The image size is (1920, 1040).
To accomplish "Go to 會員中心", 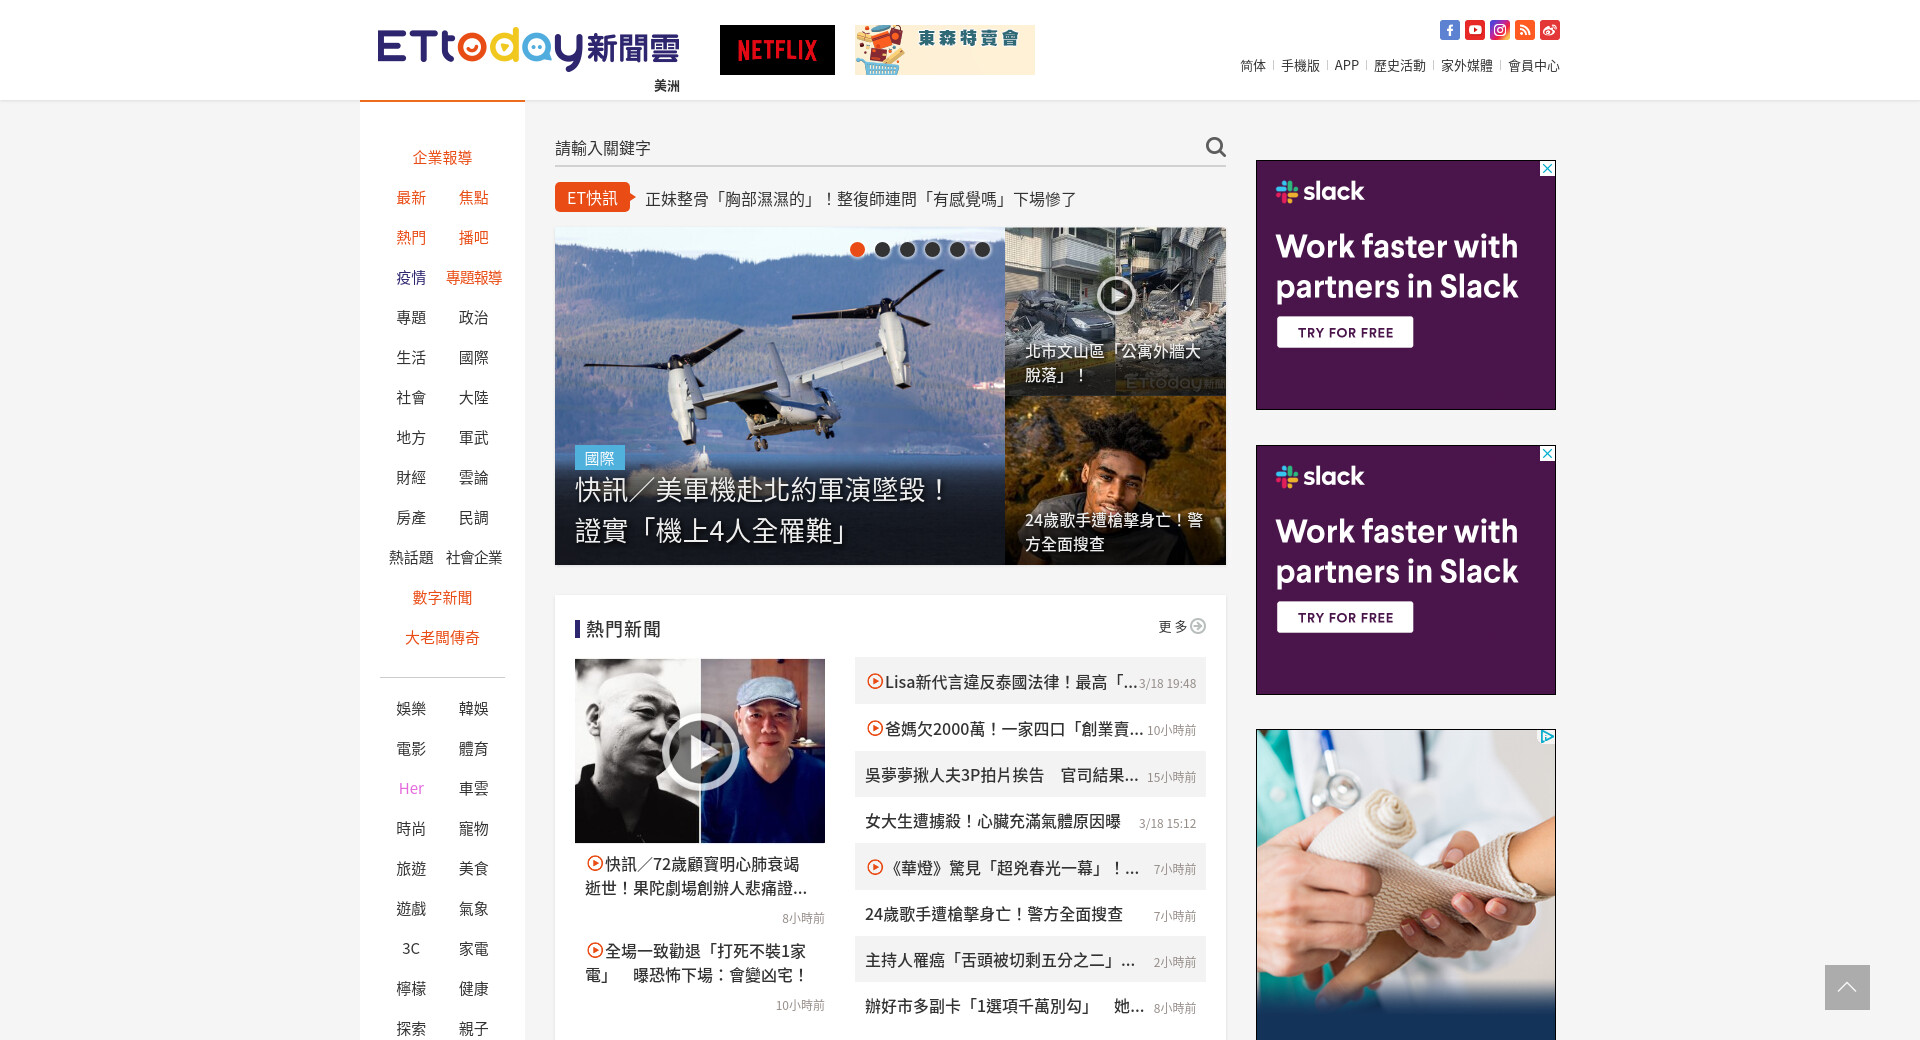I will (1534, 66).
